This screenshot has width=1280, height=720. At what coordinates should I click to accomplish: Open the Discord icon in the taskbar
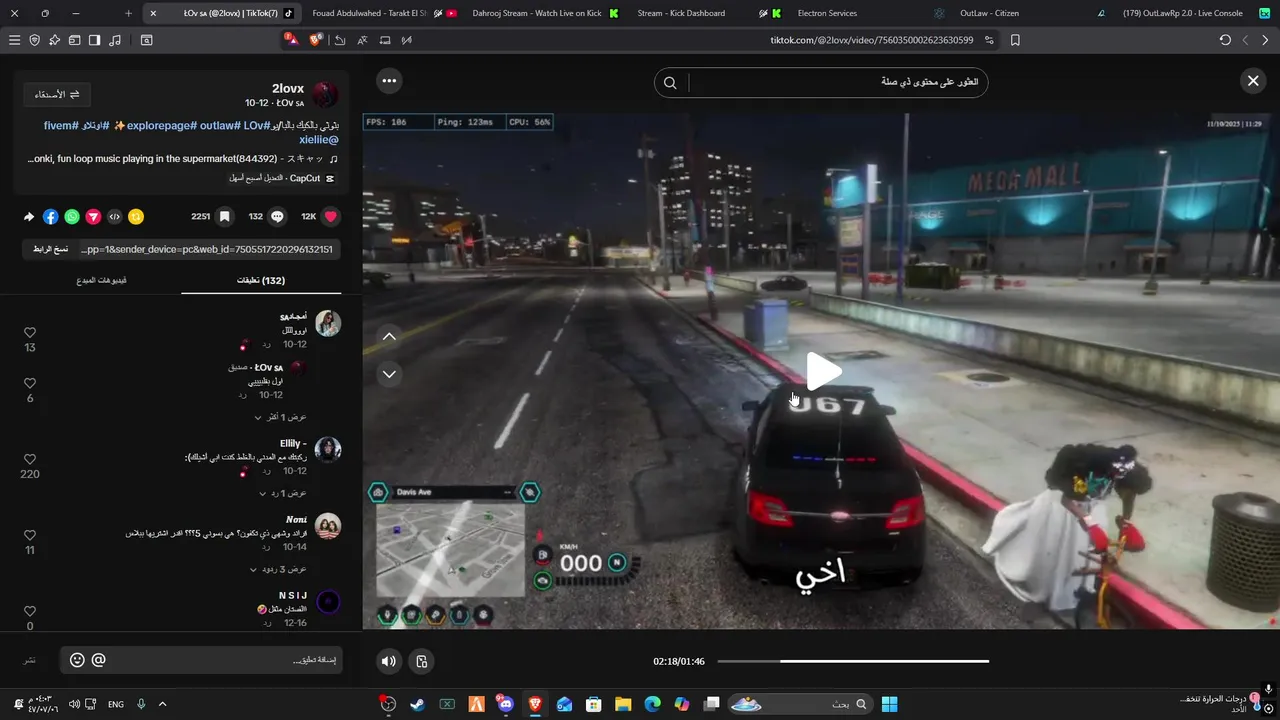(505, 704)
